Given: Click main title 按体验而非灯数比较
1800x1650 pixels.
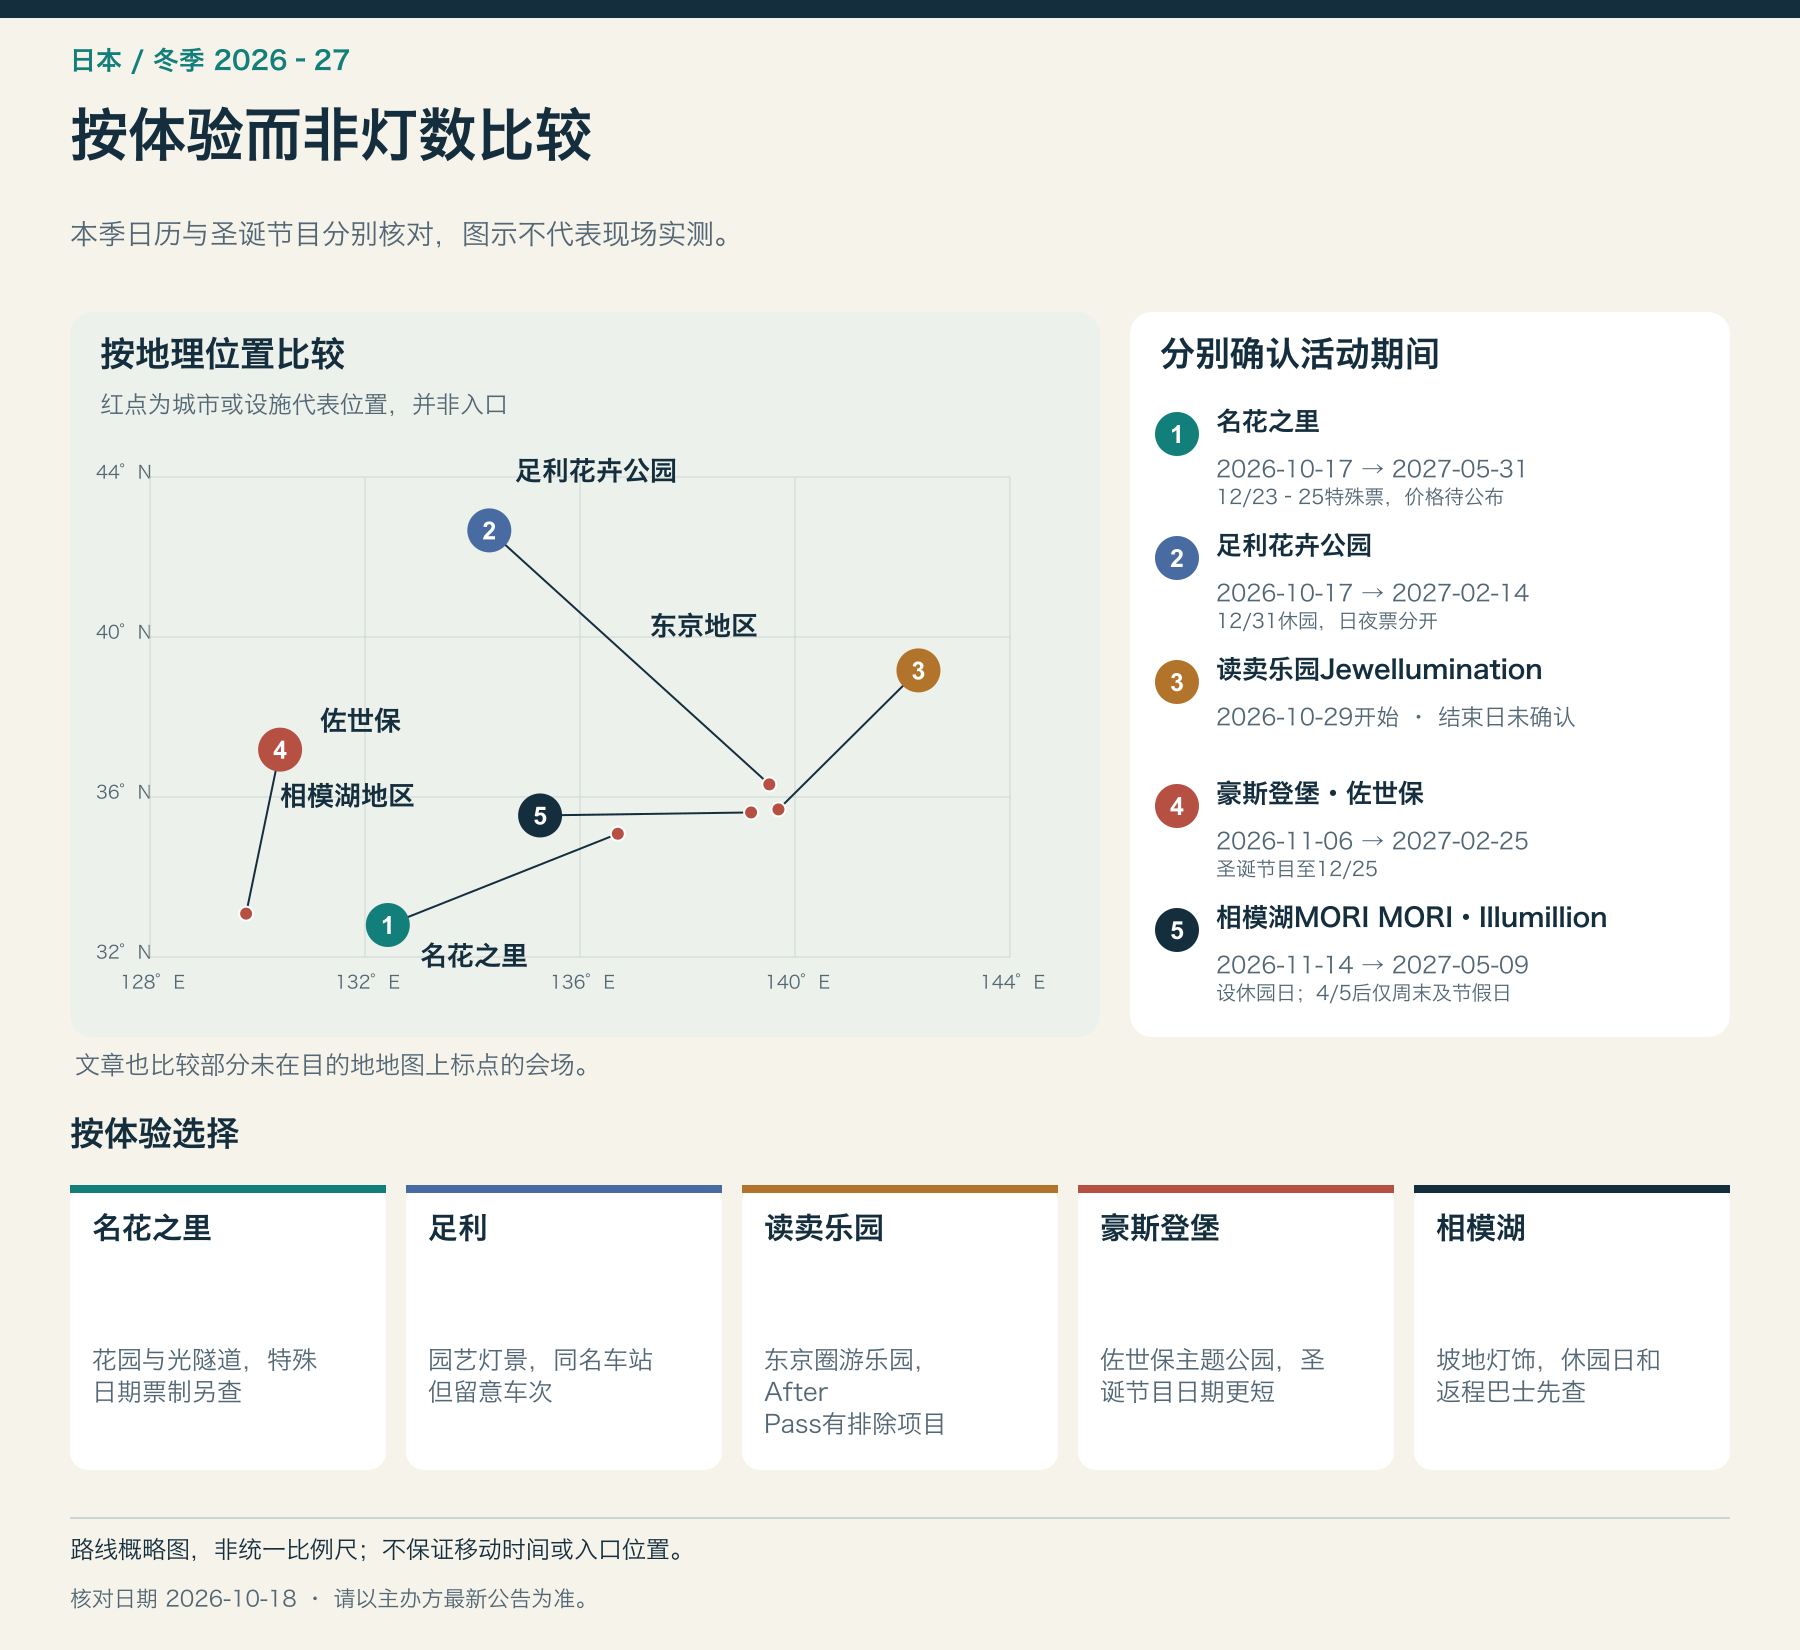Looking at the screenshot, I should tap(332, 135).
